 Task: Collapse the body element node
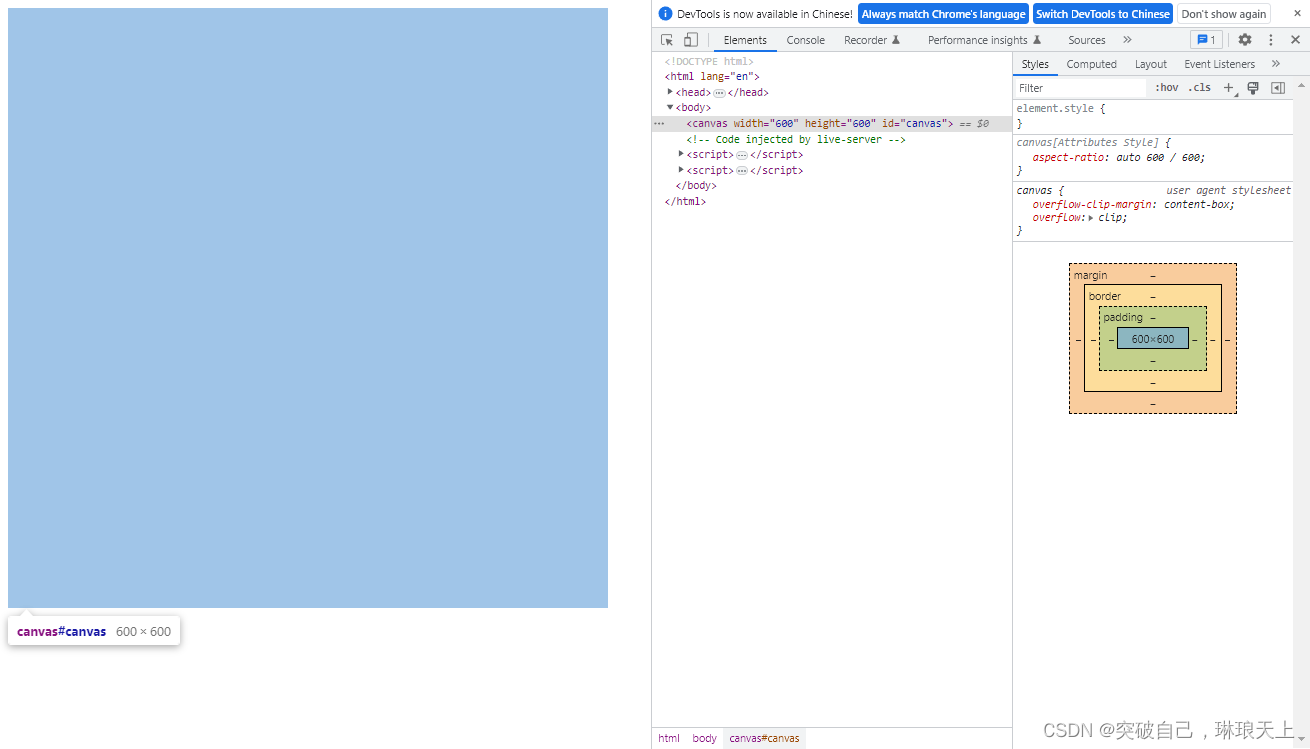pyautogui.click(x=670, y=107)
